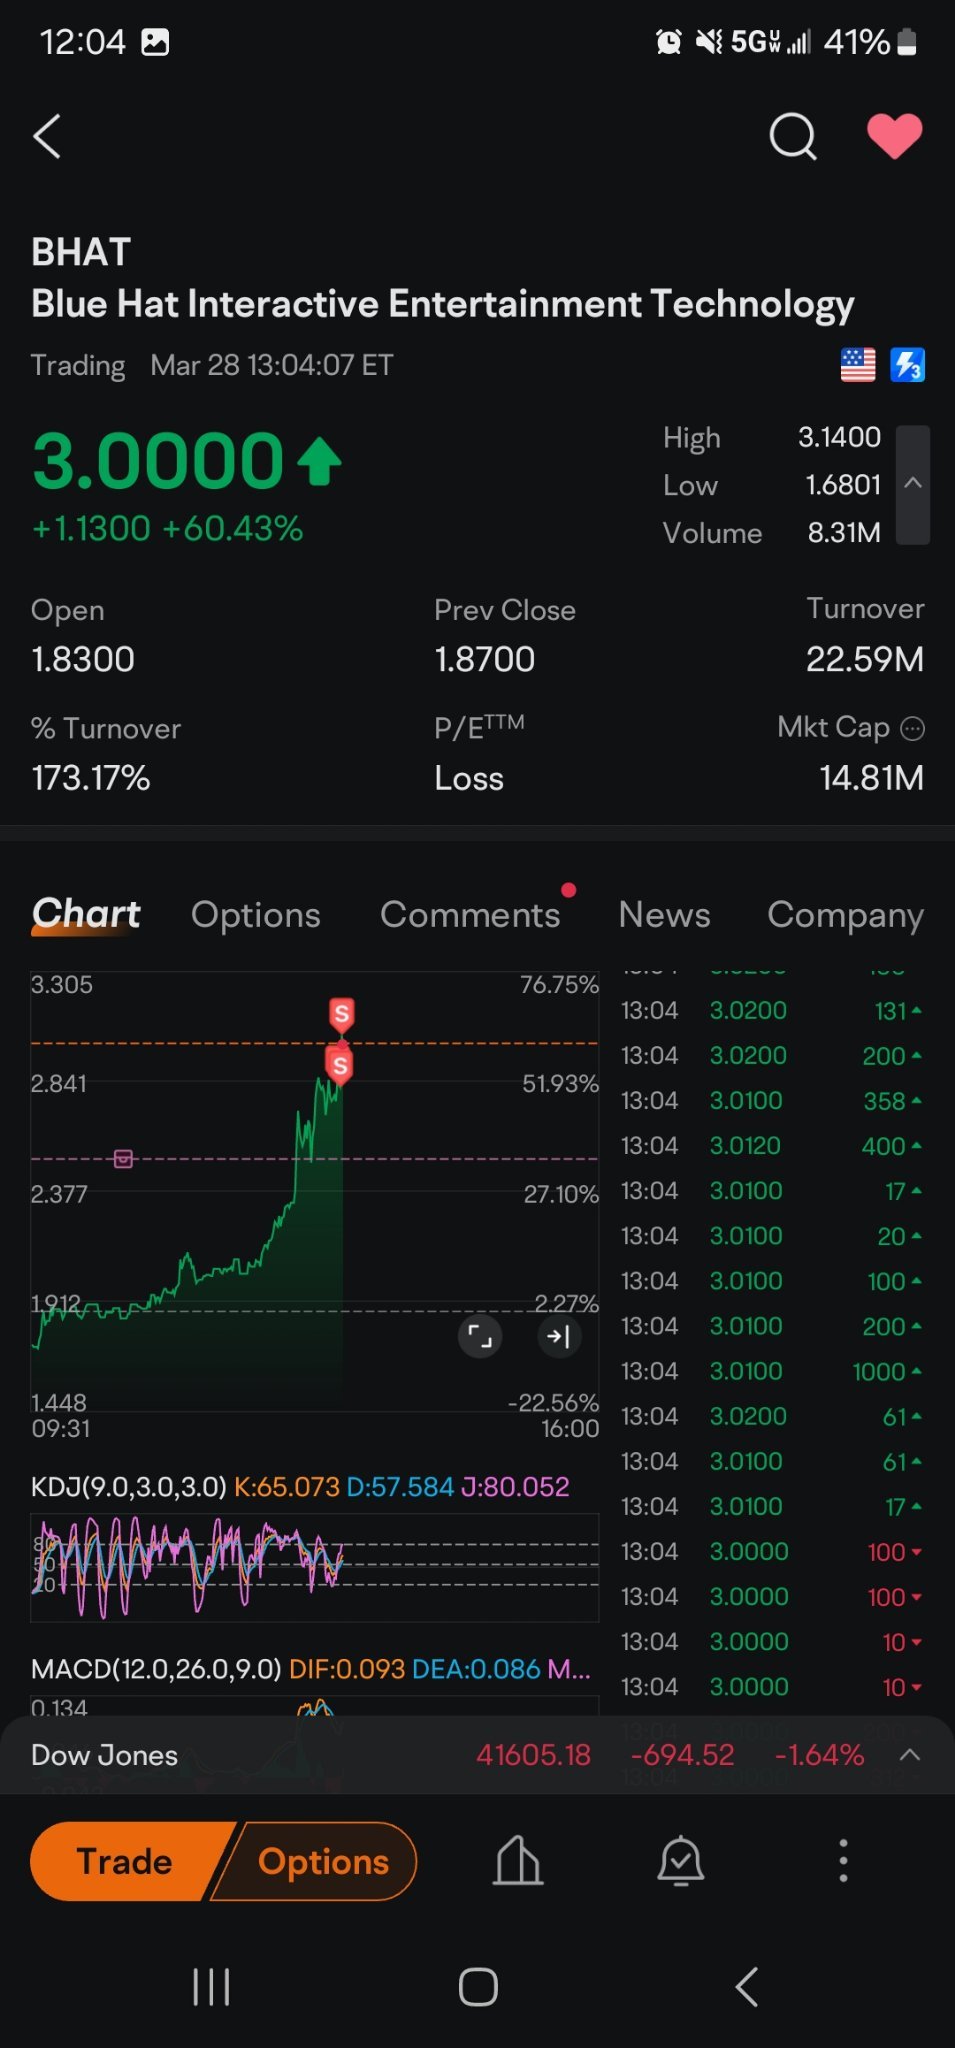
Task: Tap the Prev Close value 1.8700
Action: coord(485,659)
